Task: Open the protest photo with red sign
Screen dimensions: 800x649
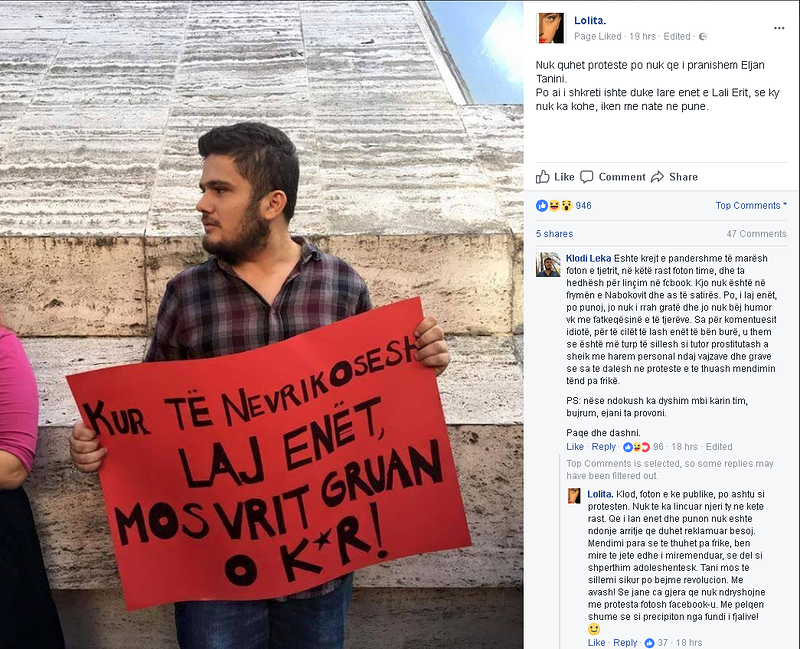Action: (x=262, y=324)
